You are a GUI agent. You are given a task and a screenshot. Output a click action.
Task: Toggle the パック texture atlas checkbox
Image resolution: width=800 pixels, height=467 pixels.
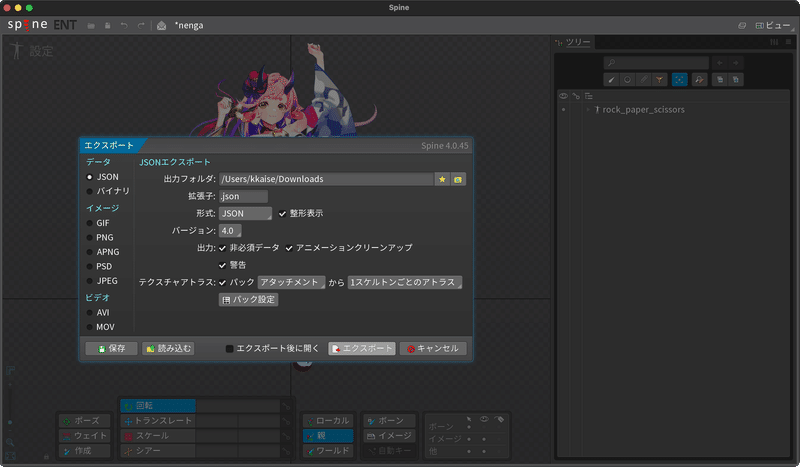click(222, 282)
